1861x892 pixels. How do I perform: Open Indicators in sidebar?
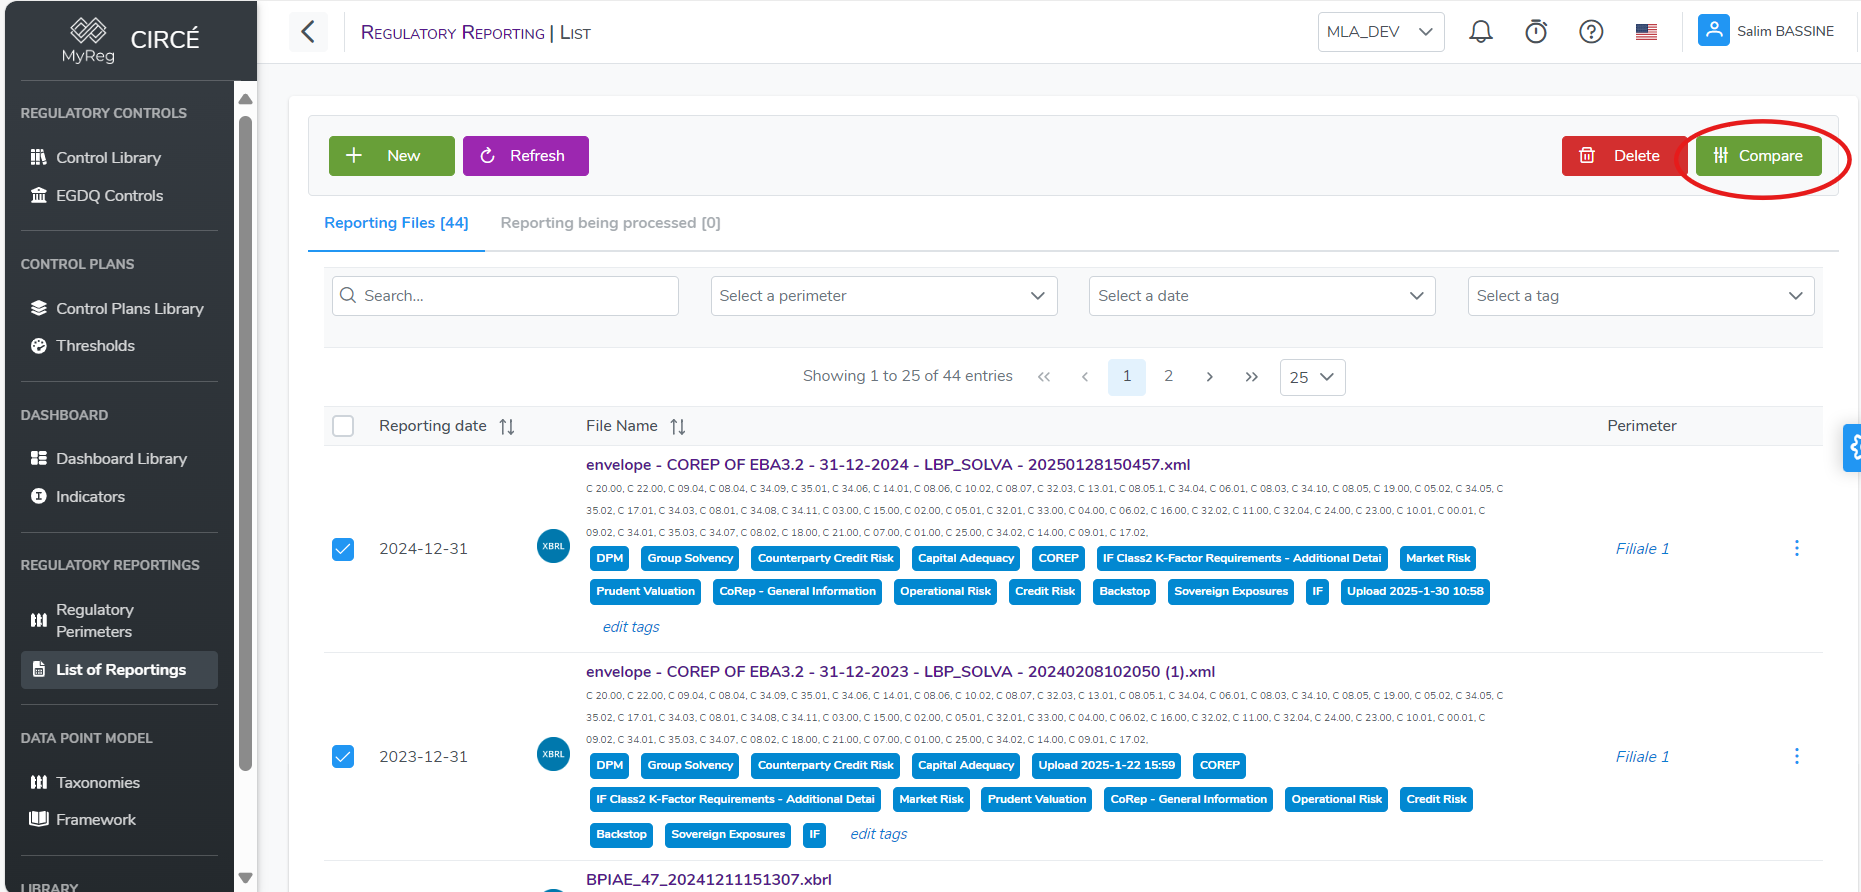tap(90, 496)
